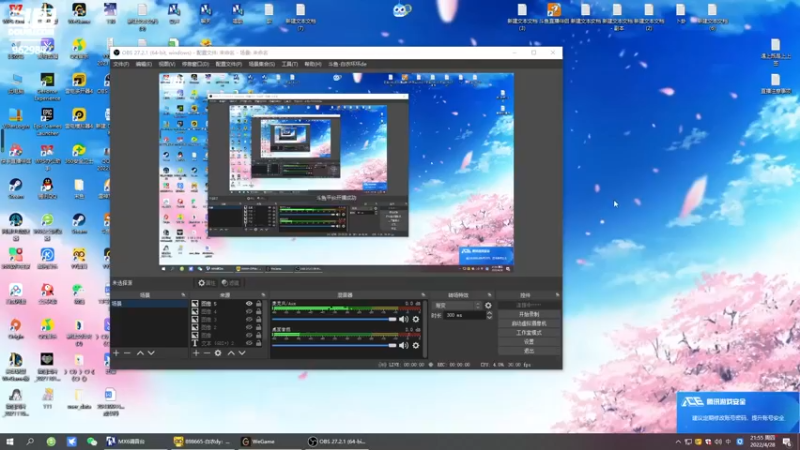Click the 开始录制 start recording button
This screenshot has width=800, height=450.
click(x=529, y=314)
